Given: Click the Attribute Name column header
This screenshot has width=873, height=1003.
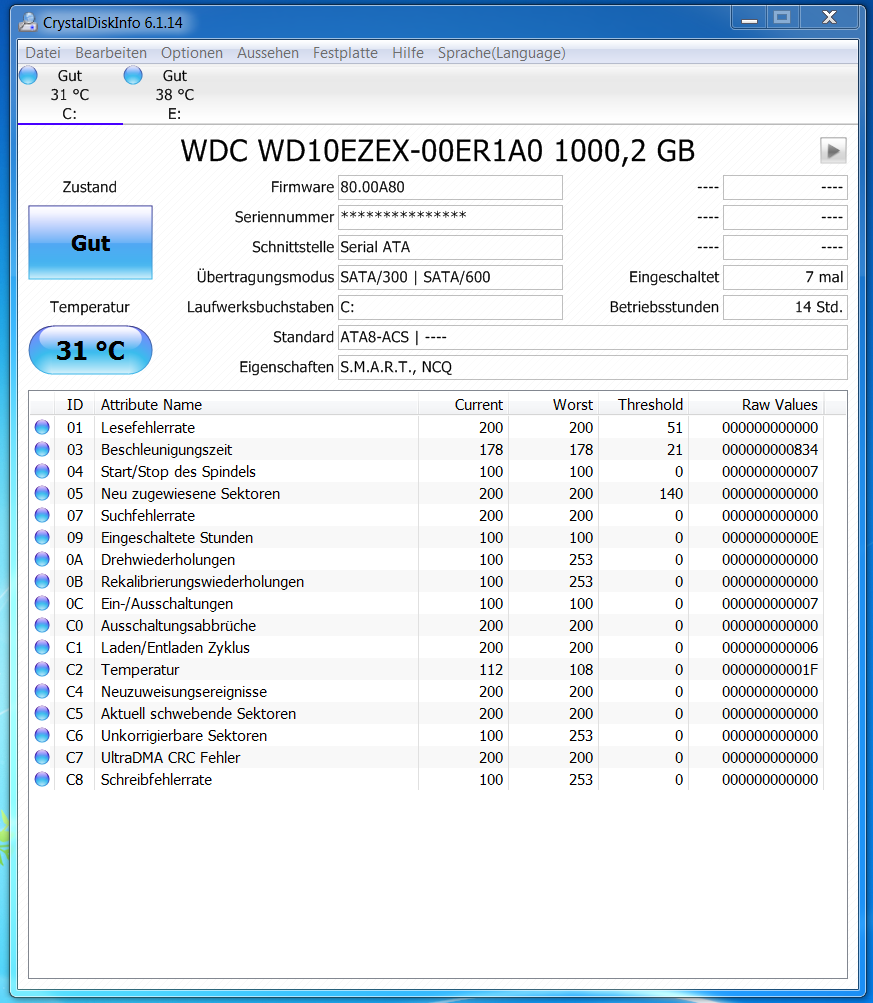Looking at the screenshot, I should [256, 404].
